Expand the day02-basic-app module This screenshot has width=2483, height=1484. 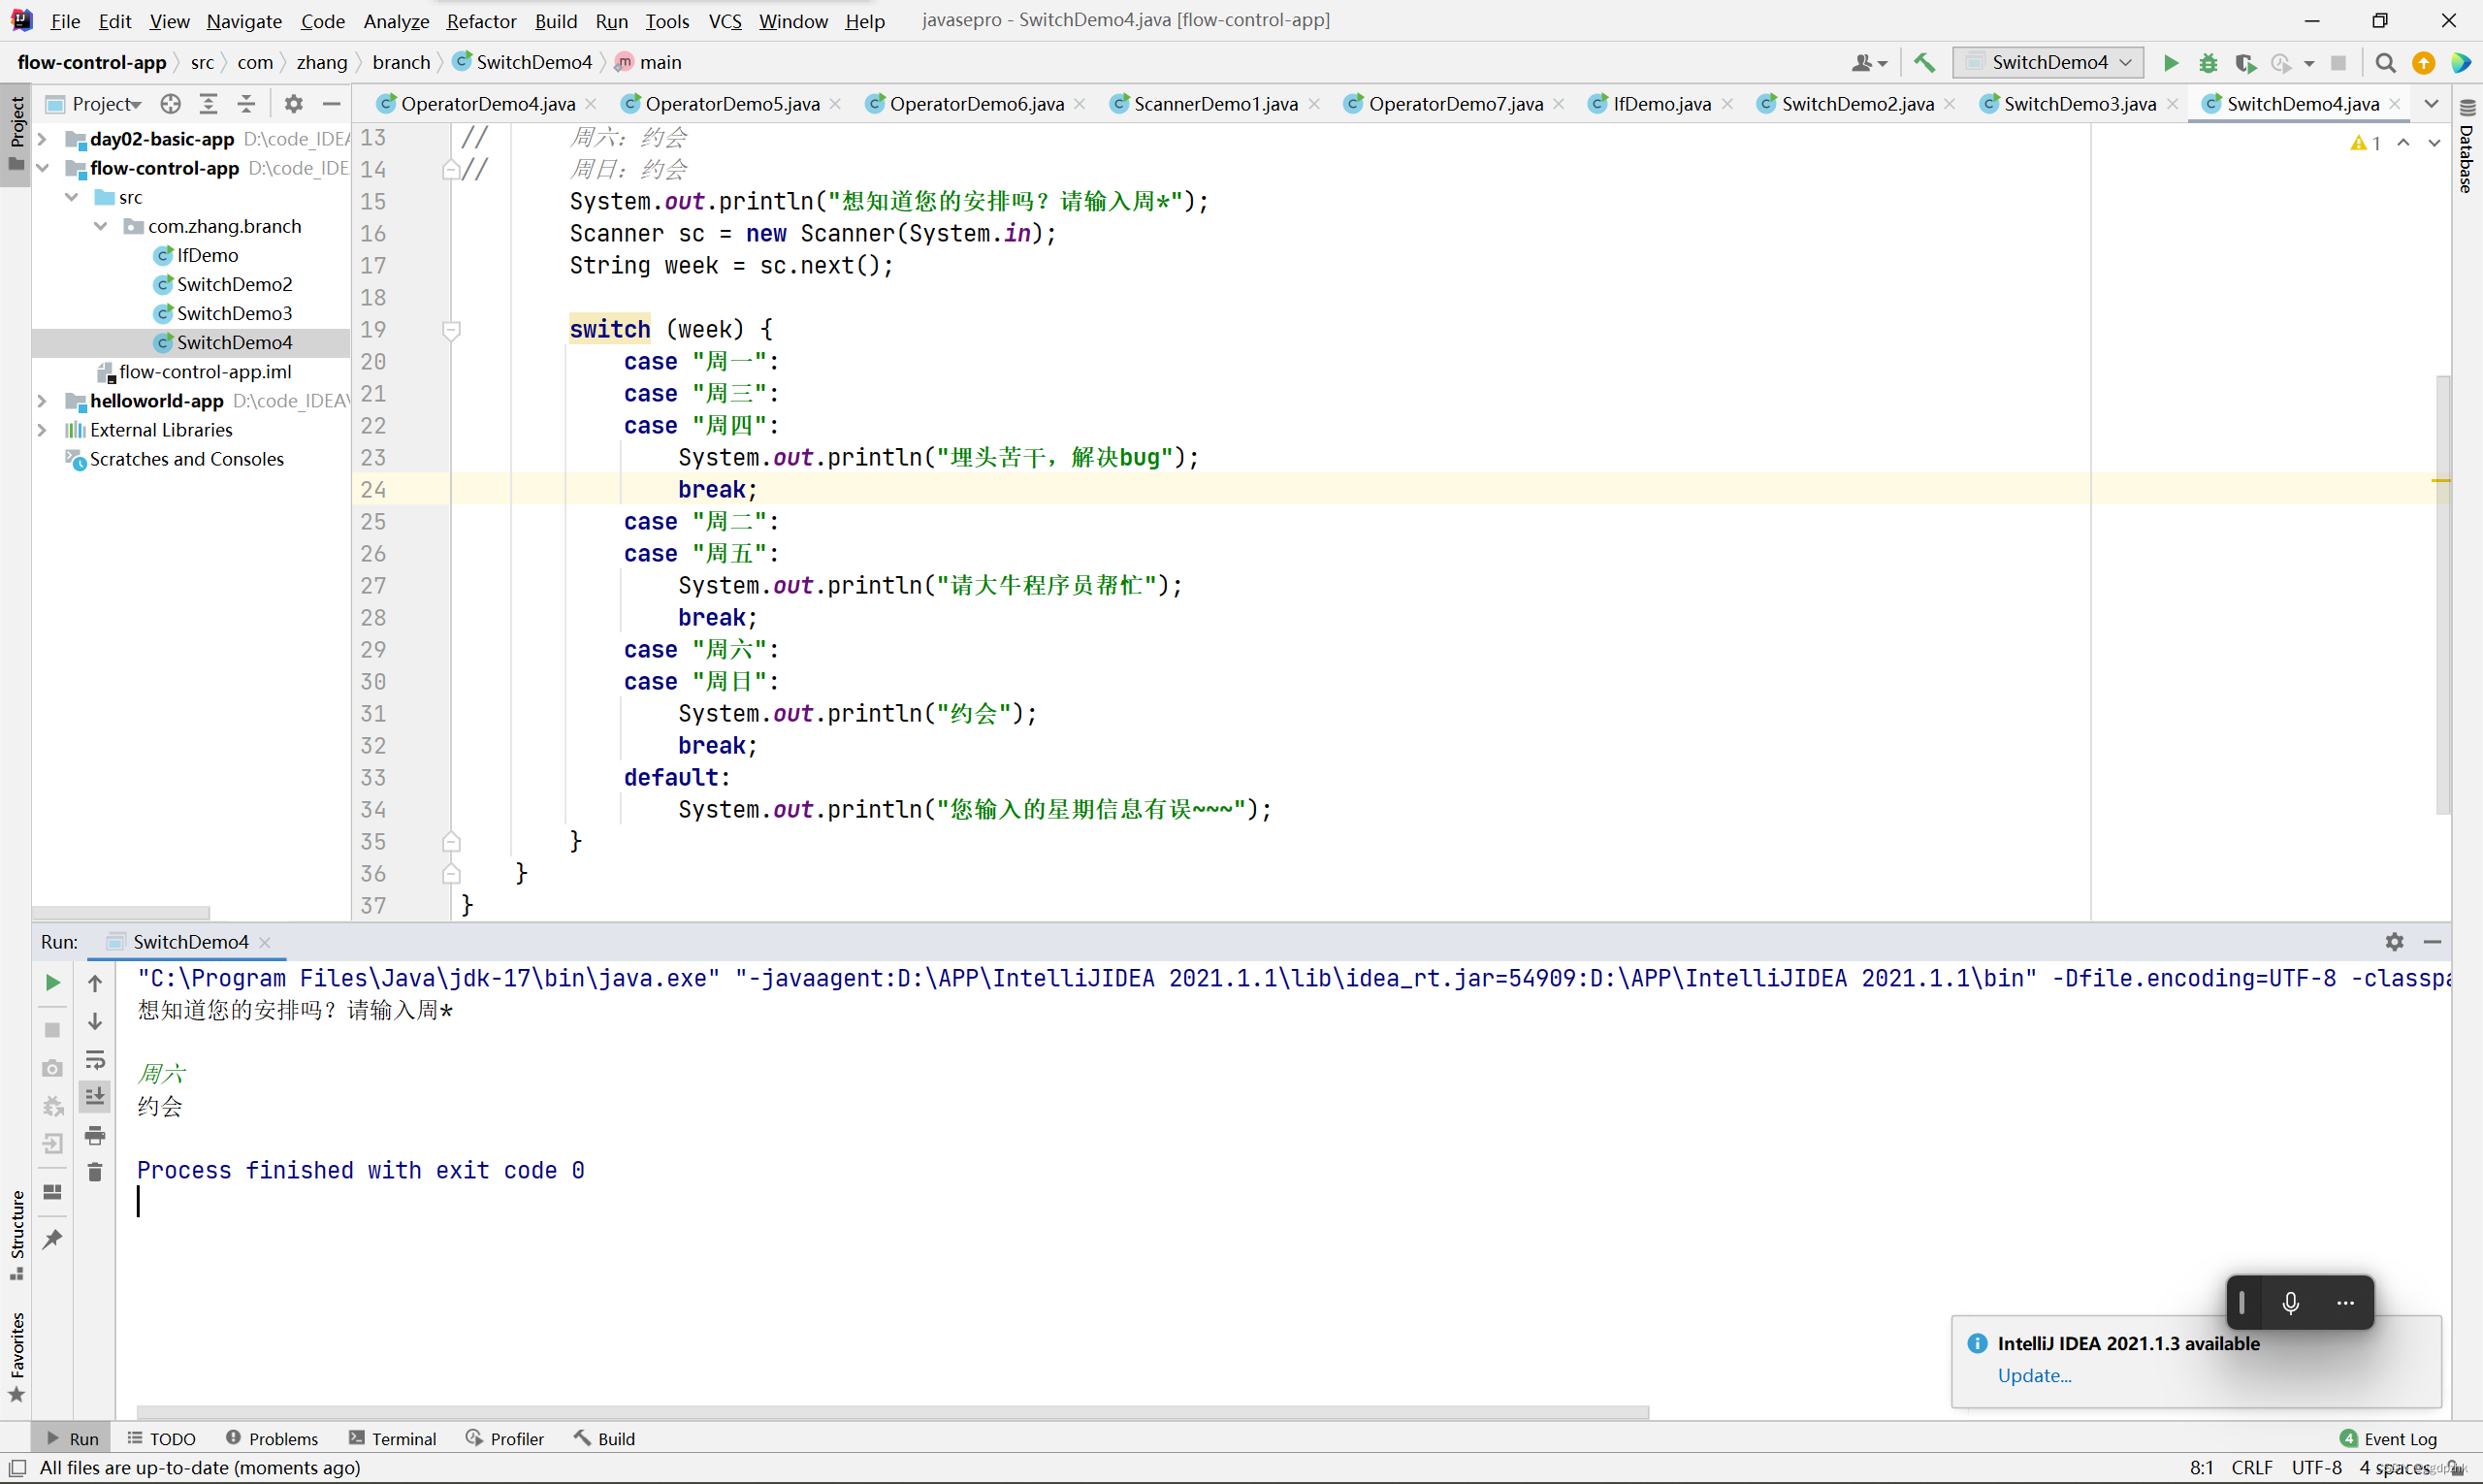pyautogui.click(x=42, y=139)
